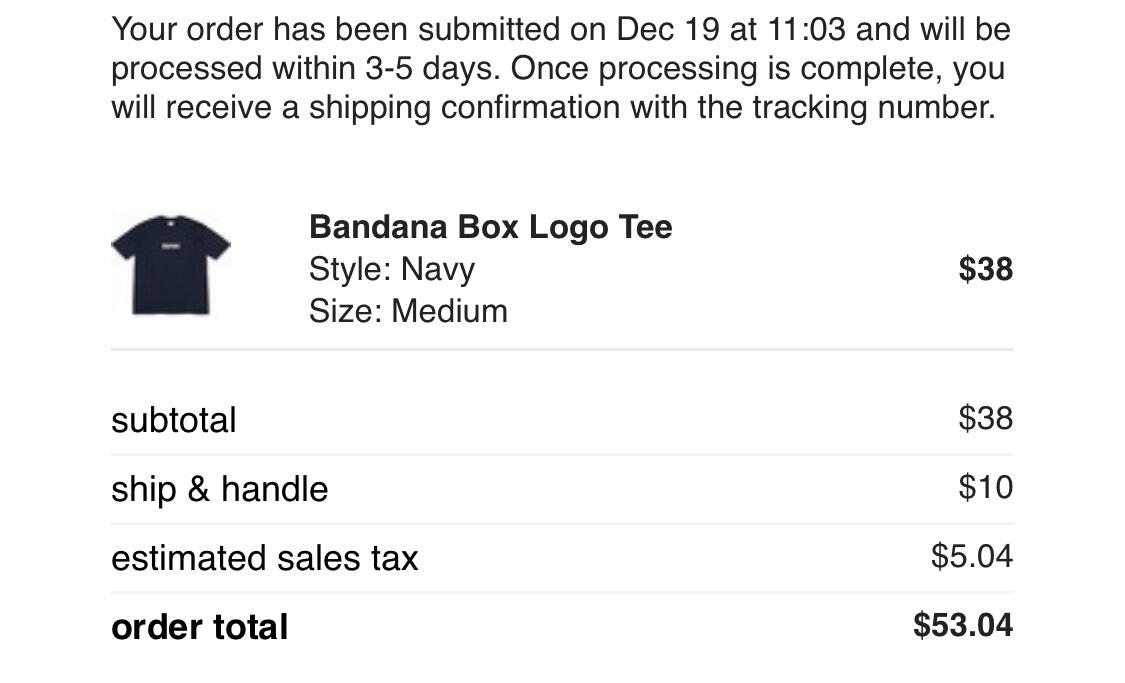Click the "Style: Navy" text
The width and height of the screenshot is (1125, 683).
point(391,269)
